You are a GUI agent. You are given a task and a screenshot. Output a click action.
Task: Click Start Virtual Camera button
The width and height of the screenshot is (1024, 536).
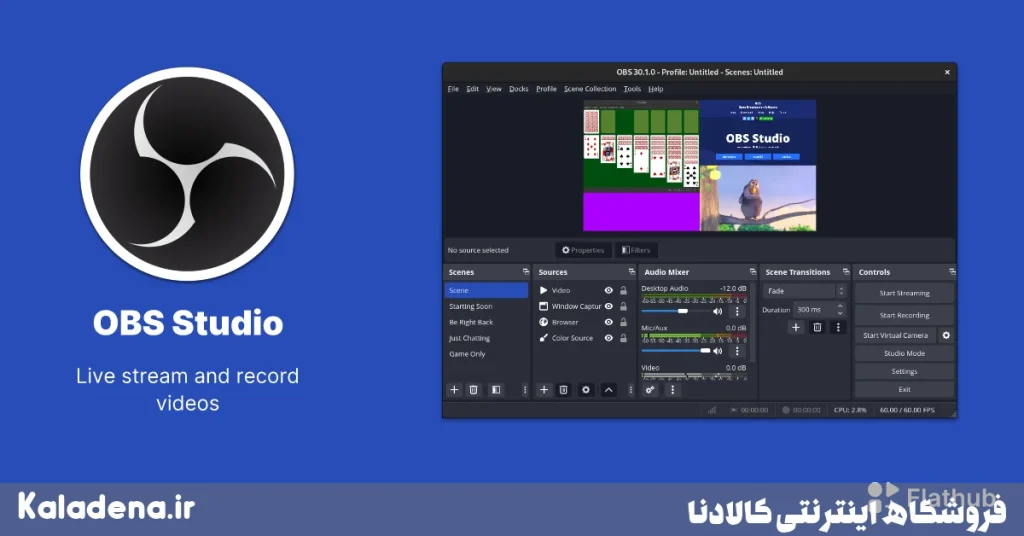pos(895,335)
